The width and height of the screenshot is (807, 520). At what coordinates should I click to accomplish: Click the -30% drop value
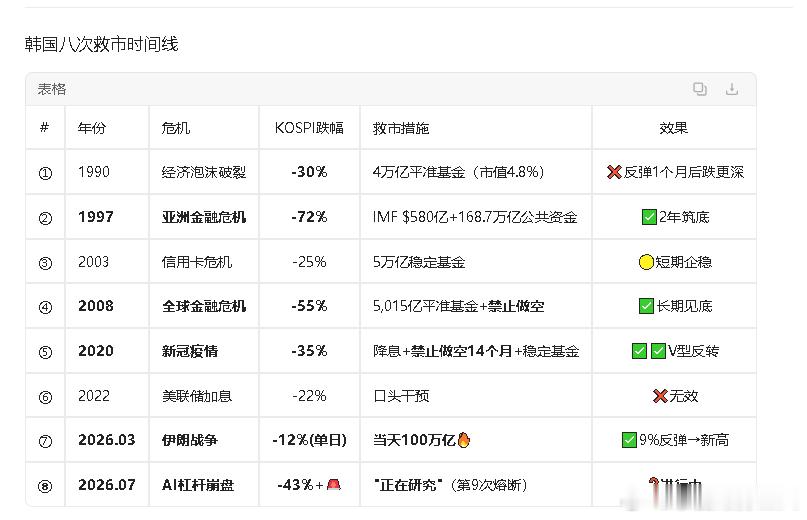(309, 172)
